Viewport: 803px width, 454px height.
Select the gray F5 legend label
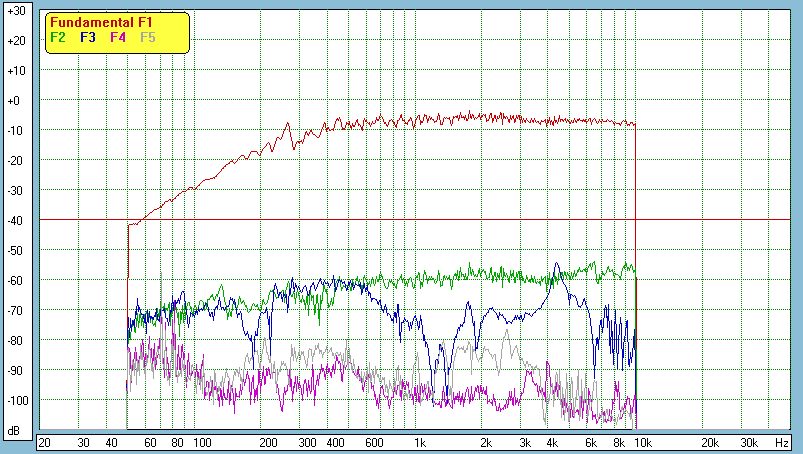[x=147, y=37]
